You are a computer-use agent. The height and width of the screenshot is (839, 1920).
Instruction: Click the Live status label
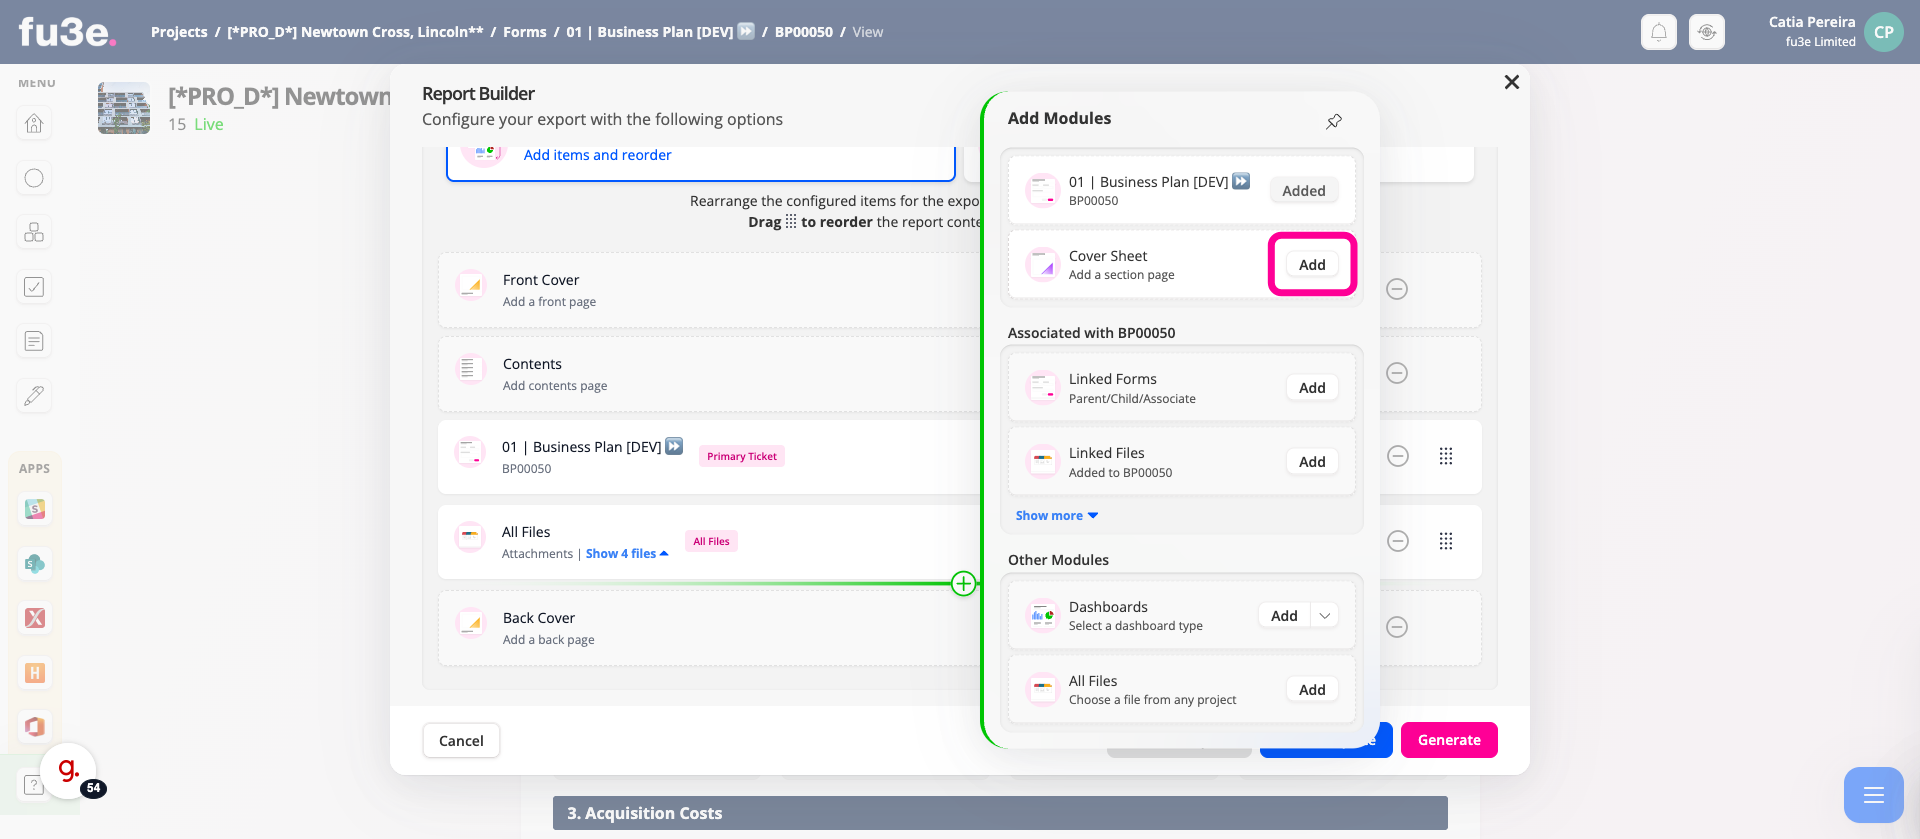point(209,125)
